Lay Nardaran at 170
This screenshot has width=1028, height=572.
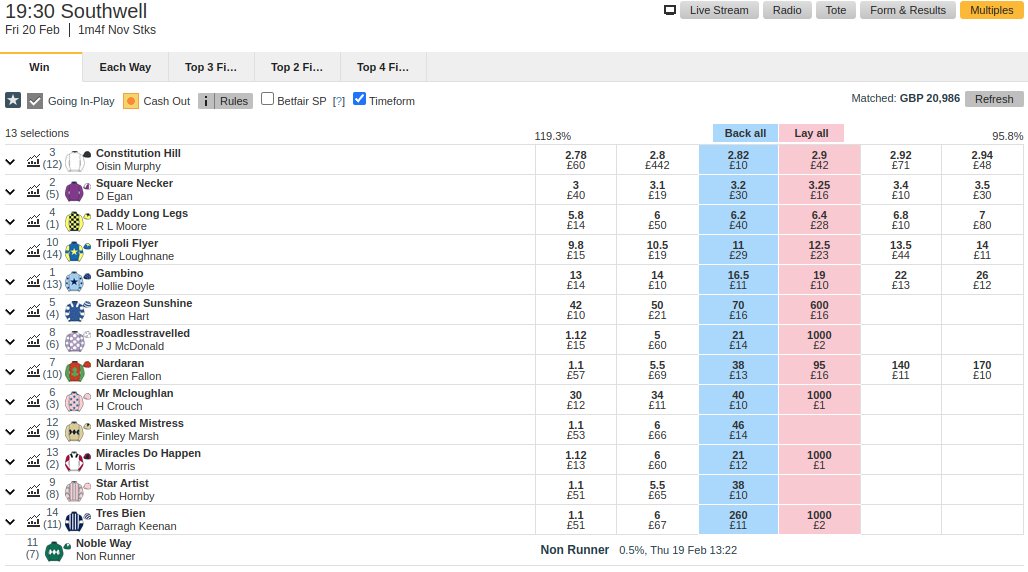click(x=982, y=370)
